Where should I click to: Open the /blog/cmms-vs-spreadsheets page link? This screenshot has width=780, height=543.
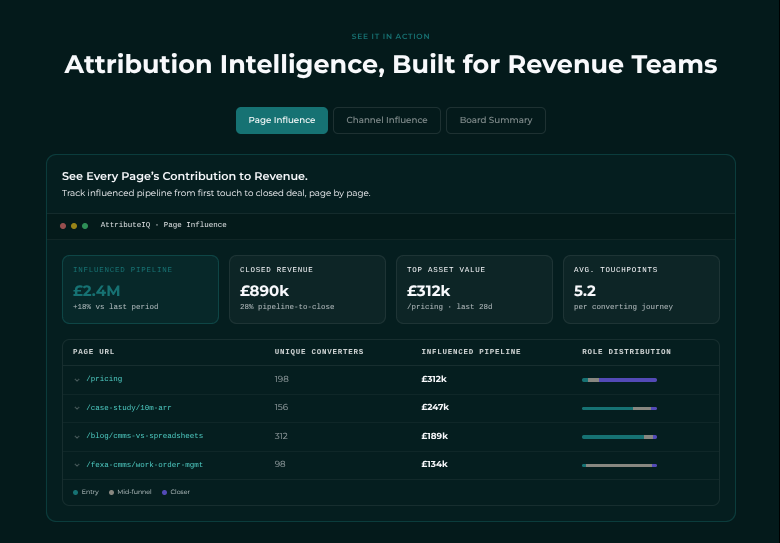pos(144,436)
